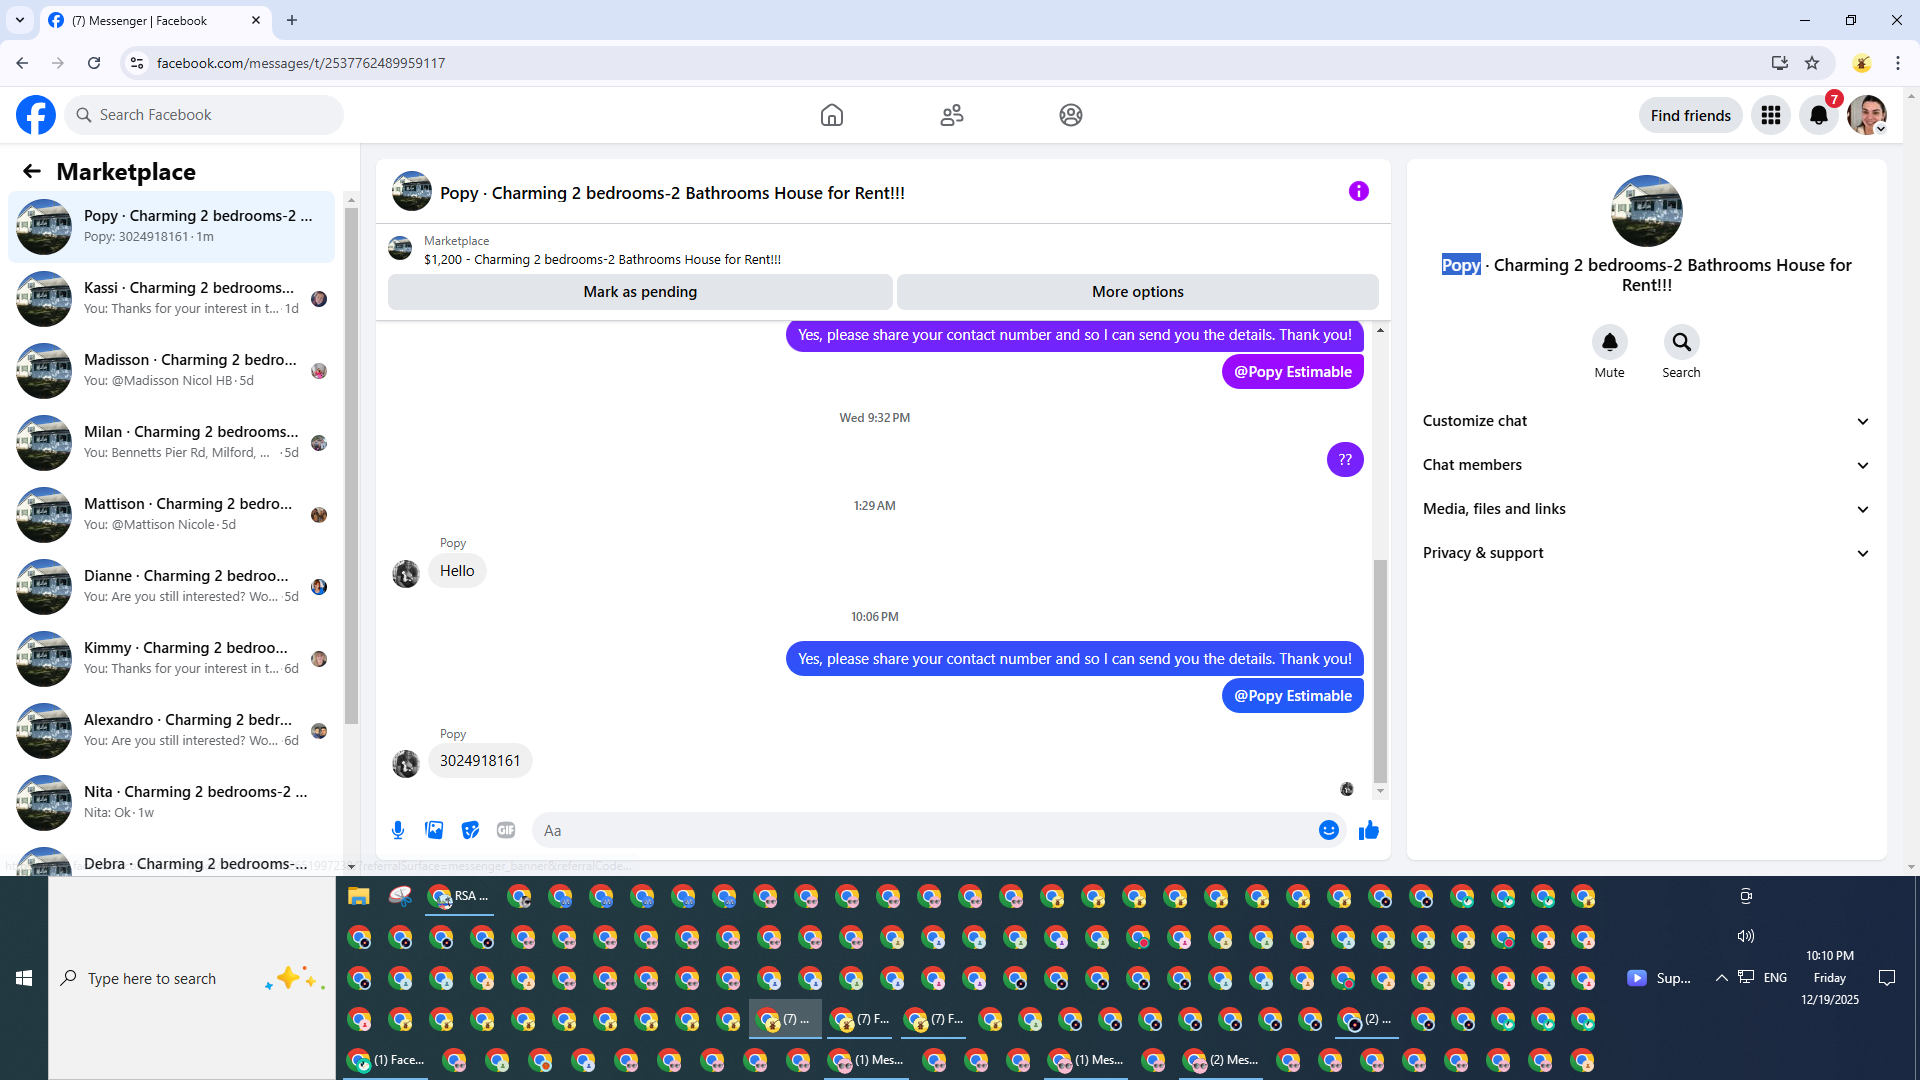The width and height of the screenshot is (1920, 1080).
Task: Mute this conversation with bell toggle
Action: pyautogui.click(x=1609, y=342)
